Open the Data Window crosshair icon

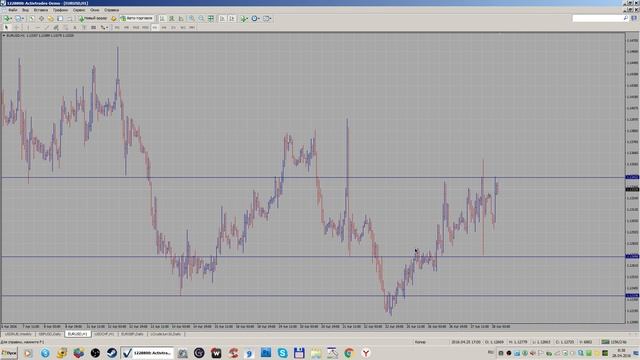pyautogui.click(x=41, y=18)
